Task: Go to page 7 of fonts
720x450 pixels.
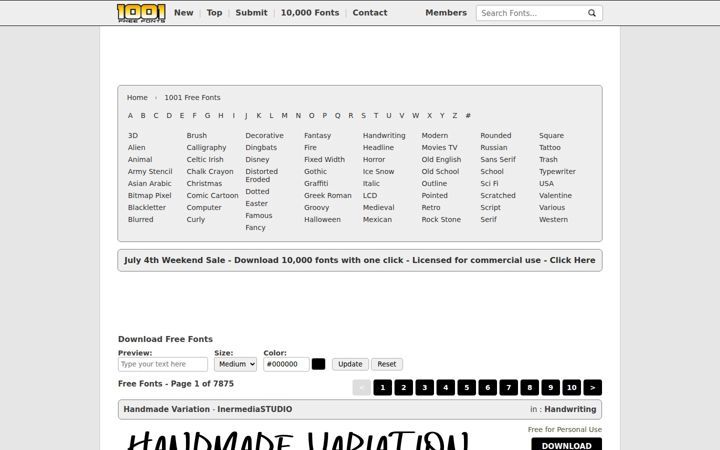Action: click(x=508, y=388)
